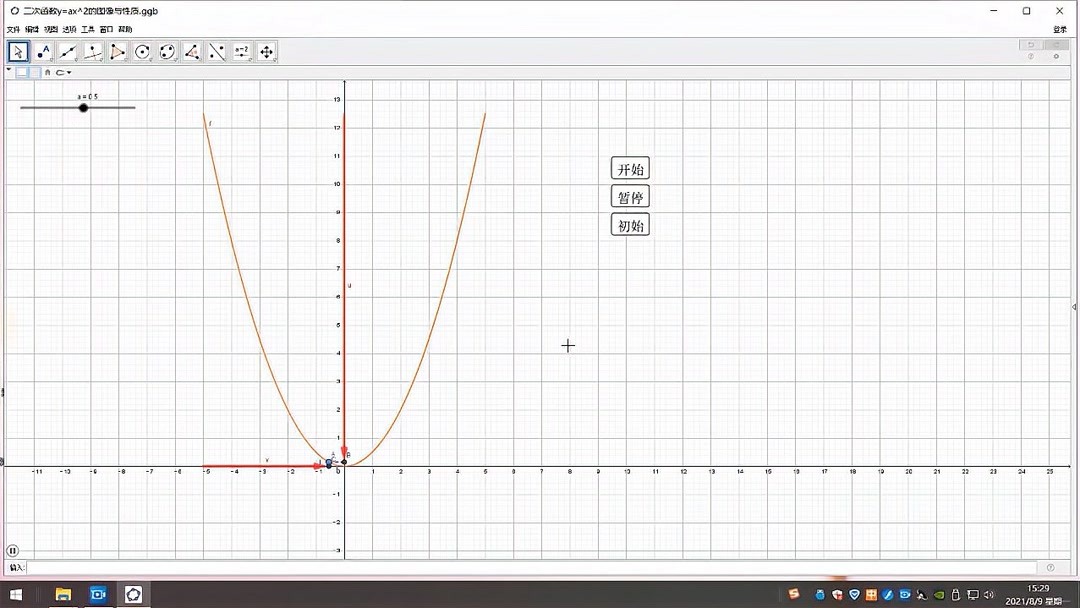Expand the Point tool options arrow

click(51, 59)
